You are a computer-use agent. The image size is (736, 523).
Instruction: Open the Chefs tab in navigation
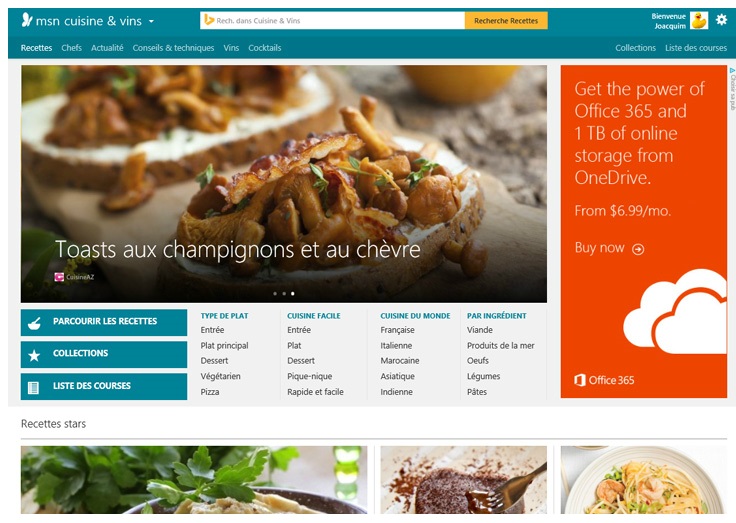pos(71,48)
